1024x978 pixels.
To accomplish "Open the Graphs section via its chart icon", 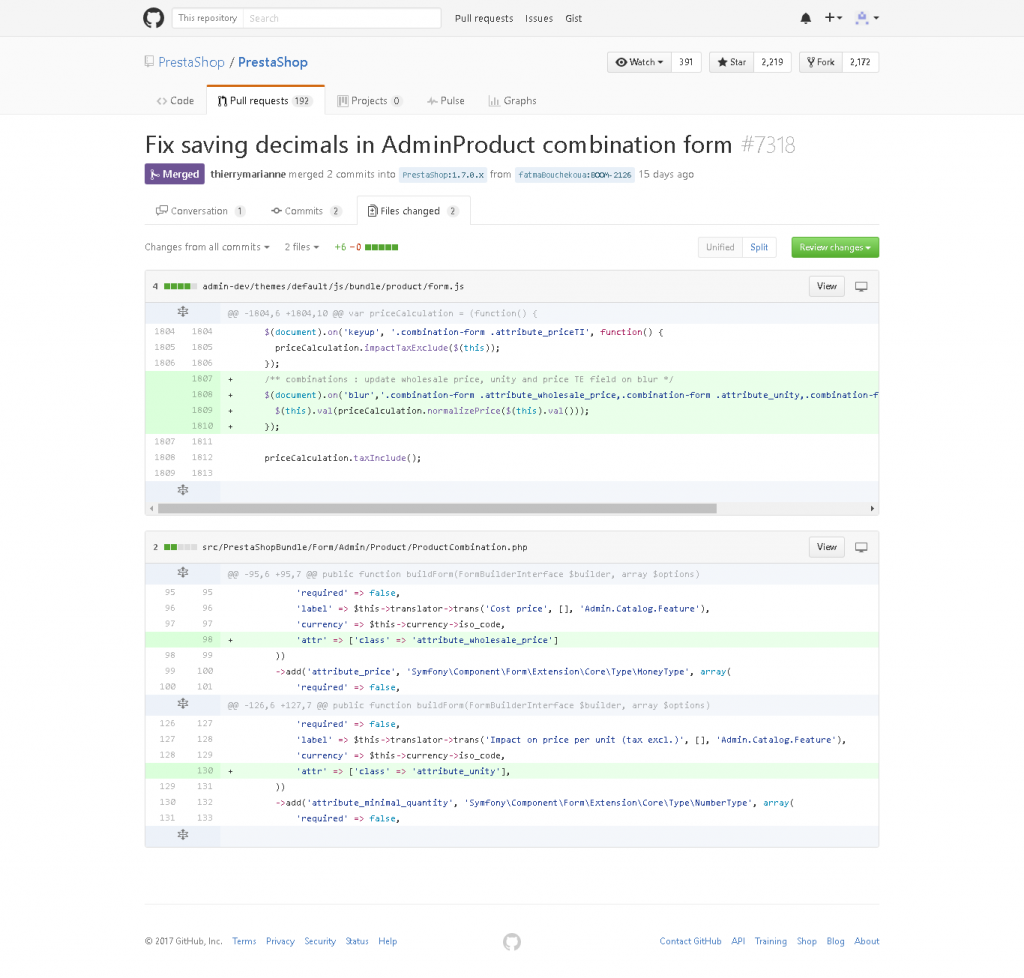I will pyautogui.click(x=491, y=100).
